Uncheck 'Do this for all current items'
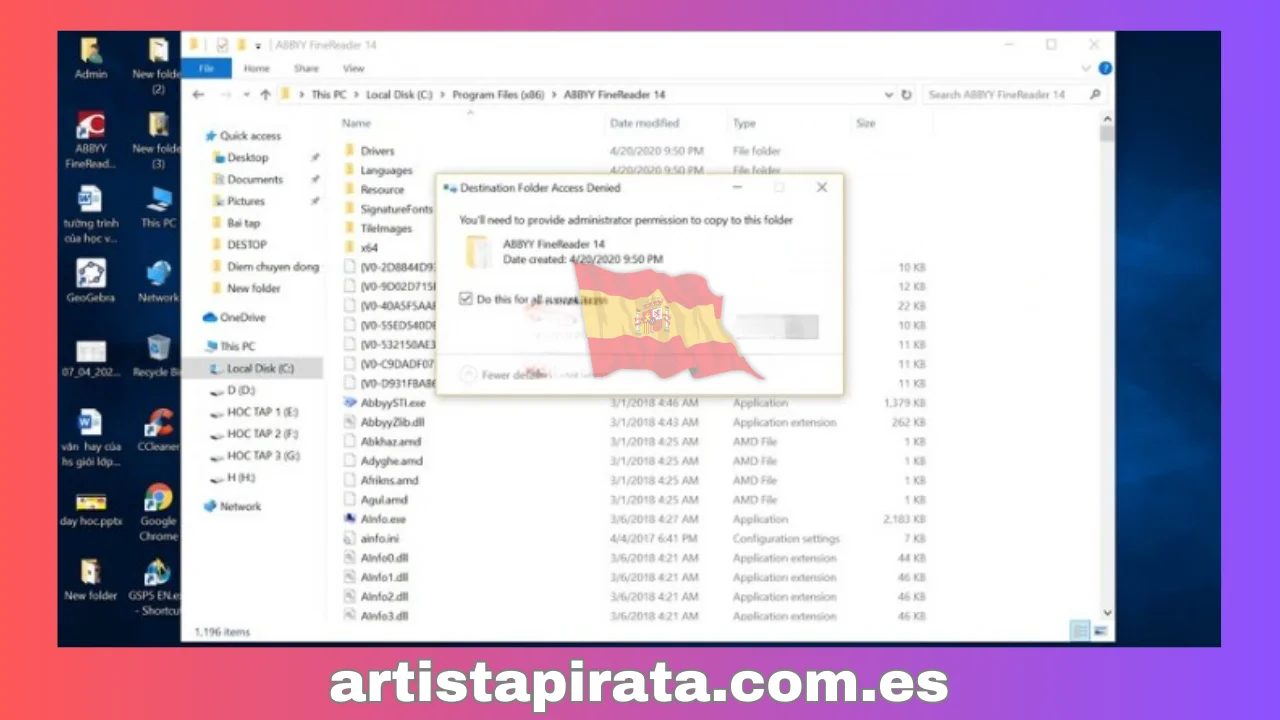The image size is (1280, 720). (x=465, y=299)
